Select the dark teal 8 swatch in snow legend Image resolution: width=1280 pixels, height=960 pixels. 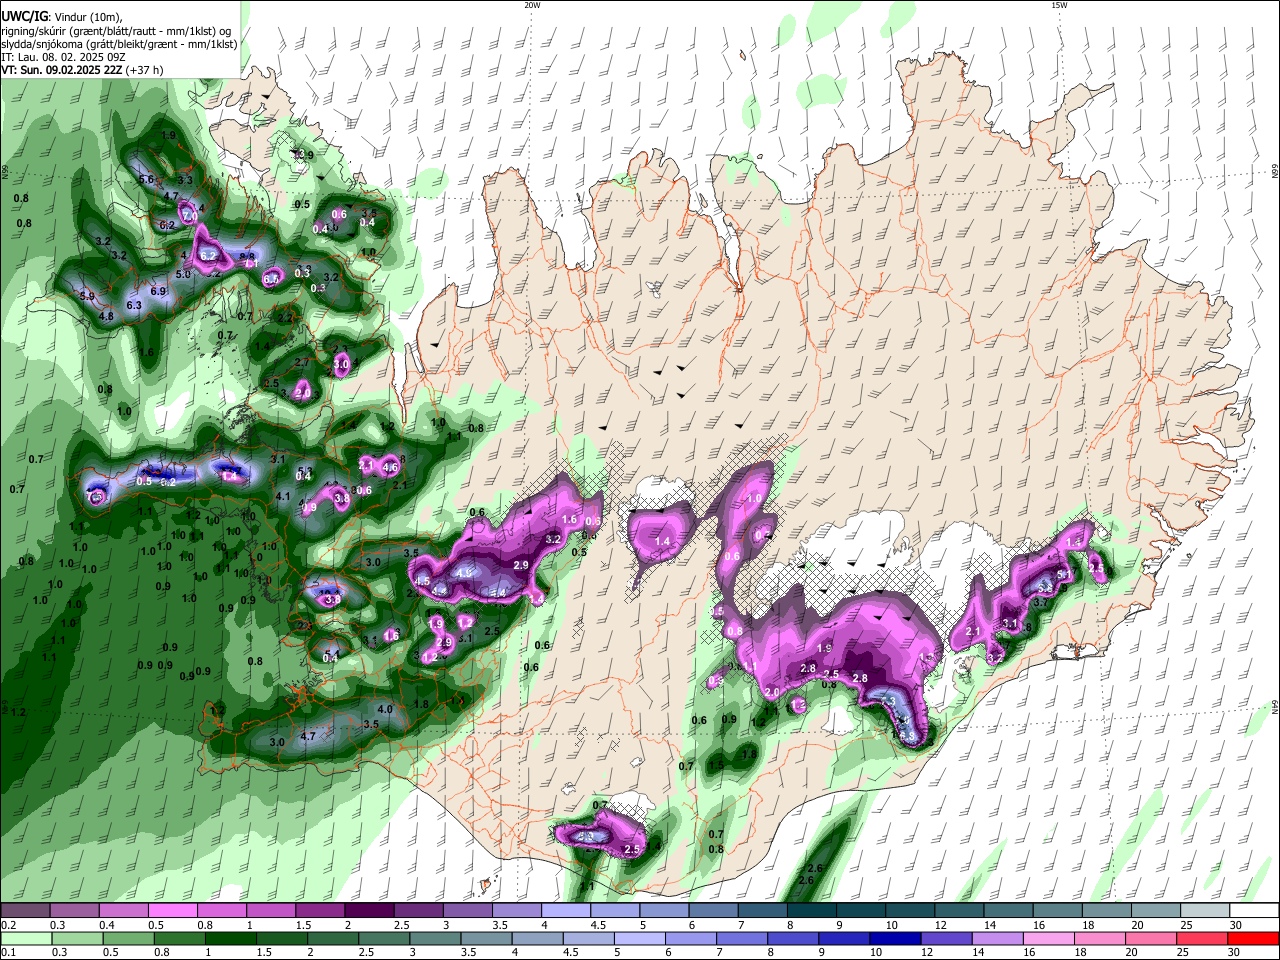click(x=812, y=911)
